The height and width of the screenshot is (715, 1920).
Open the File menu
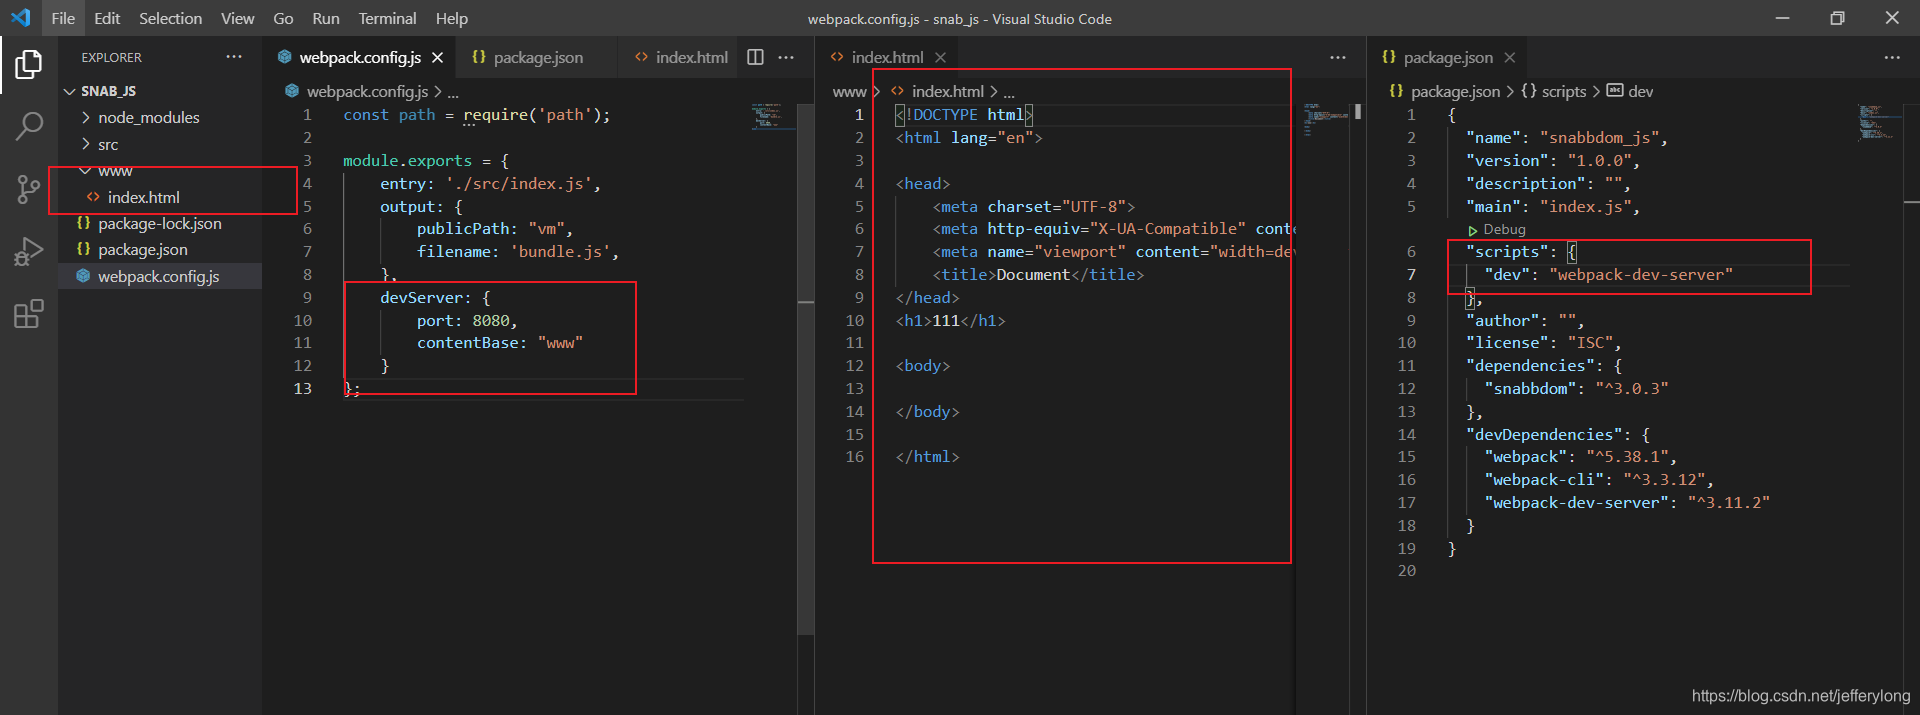[x=63, y=18]
